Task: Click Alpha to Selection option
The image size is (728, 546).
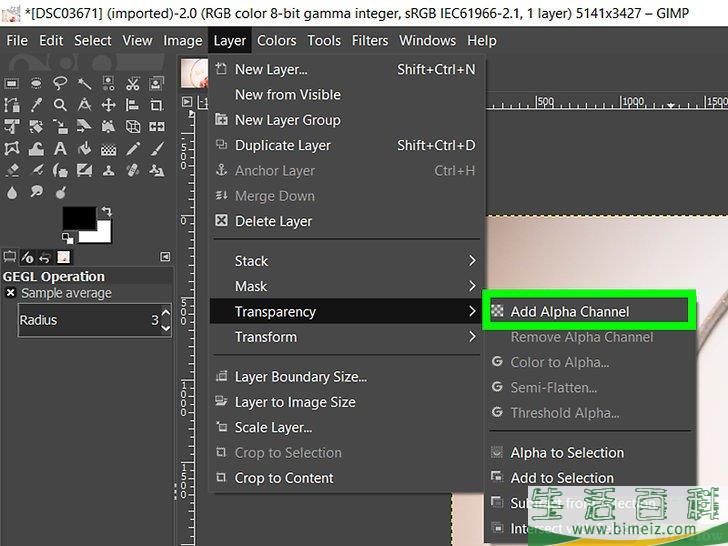Action: (566, 453)
